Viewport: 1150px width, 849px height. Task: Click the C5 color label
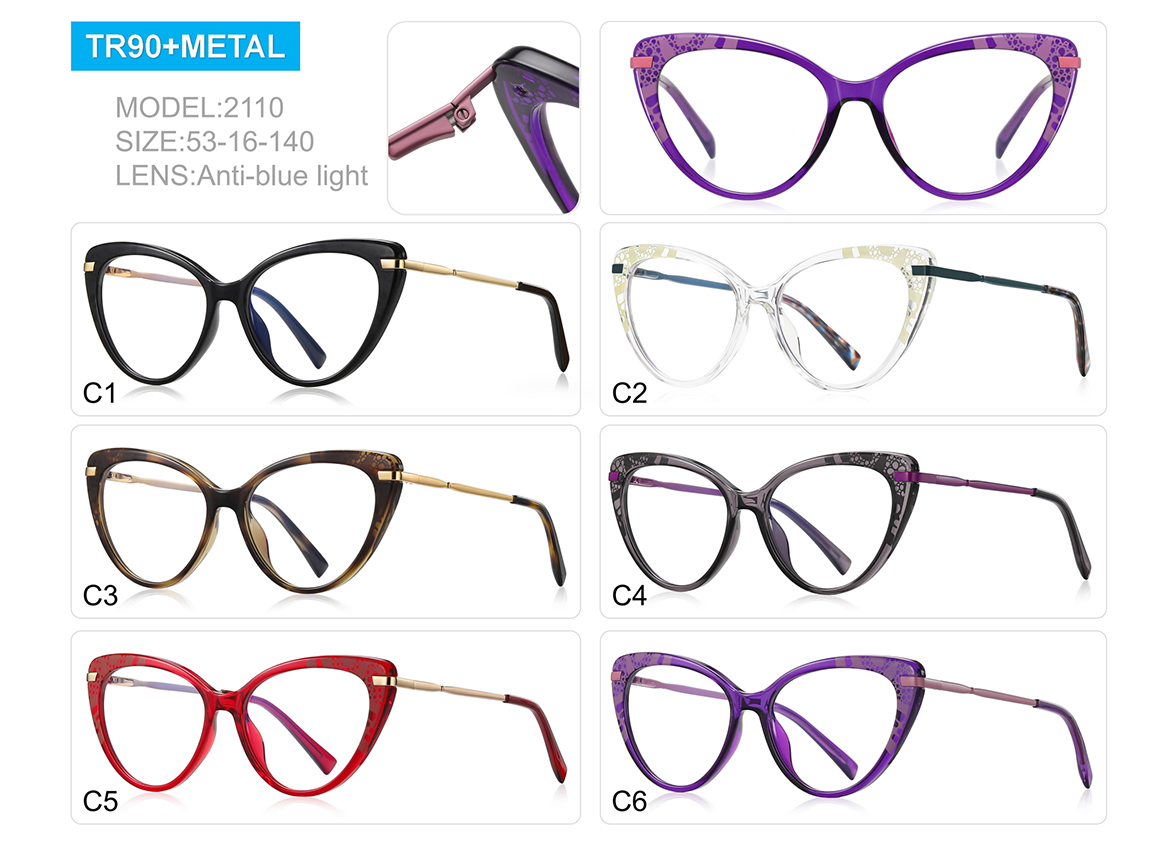(100, 801)
